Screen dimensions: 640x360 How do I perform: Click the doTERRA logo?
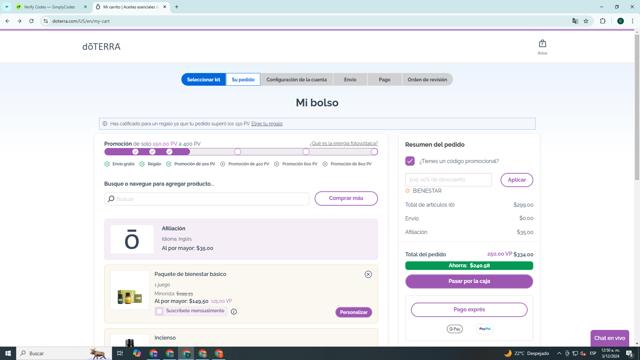pyautogui.click(x=101, y=47)
